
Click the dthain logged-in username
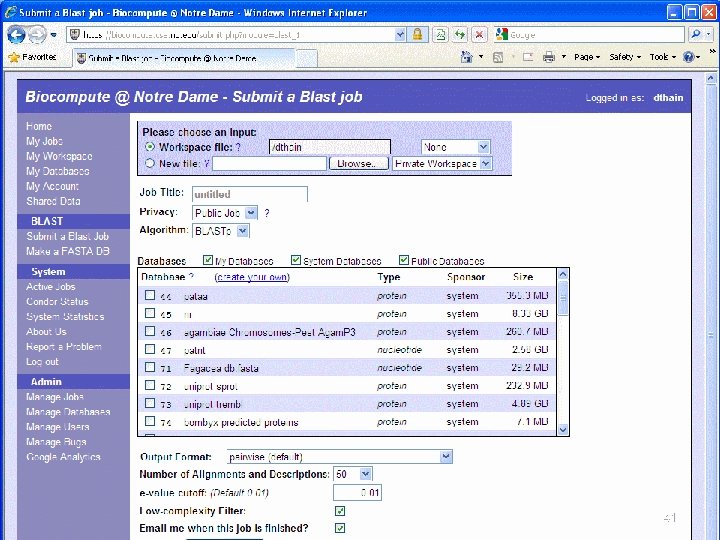(668, 97)
